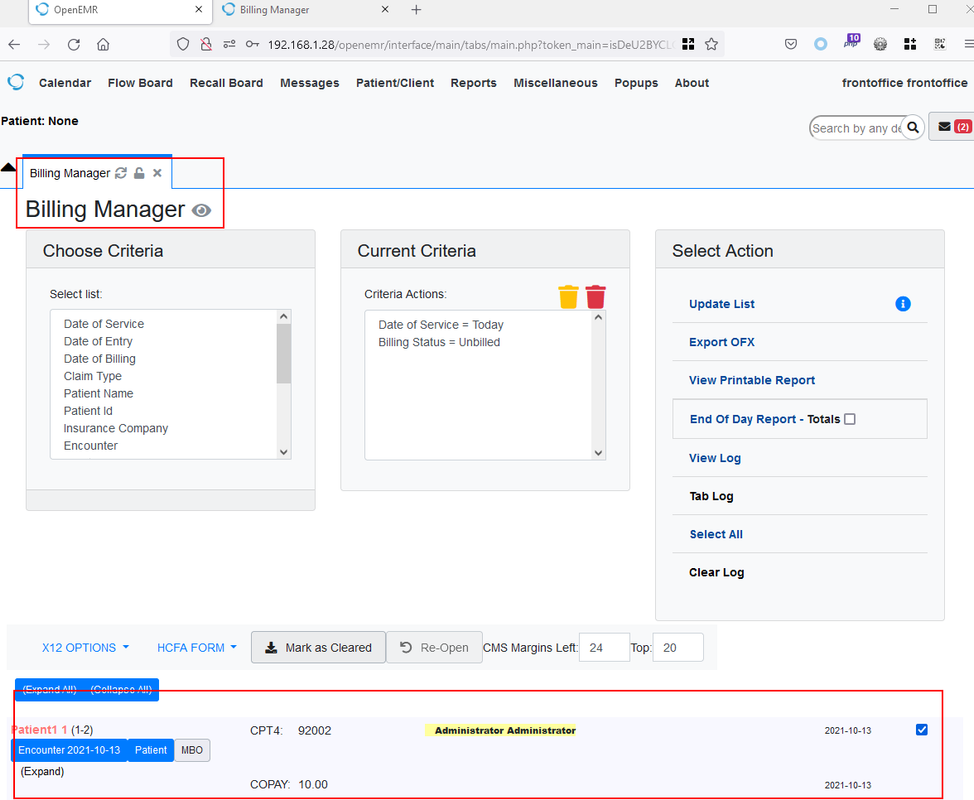Screen dimensions: 974x800
Task: Click the OpenEMR logo icon
Action: 16,82
